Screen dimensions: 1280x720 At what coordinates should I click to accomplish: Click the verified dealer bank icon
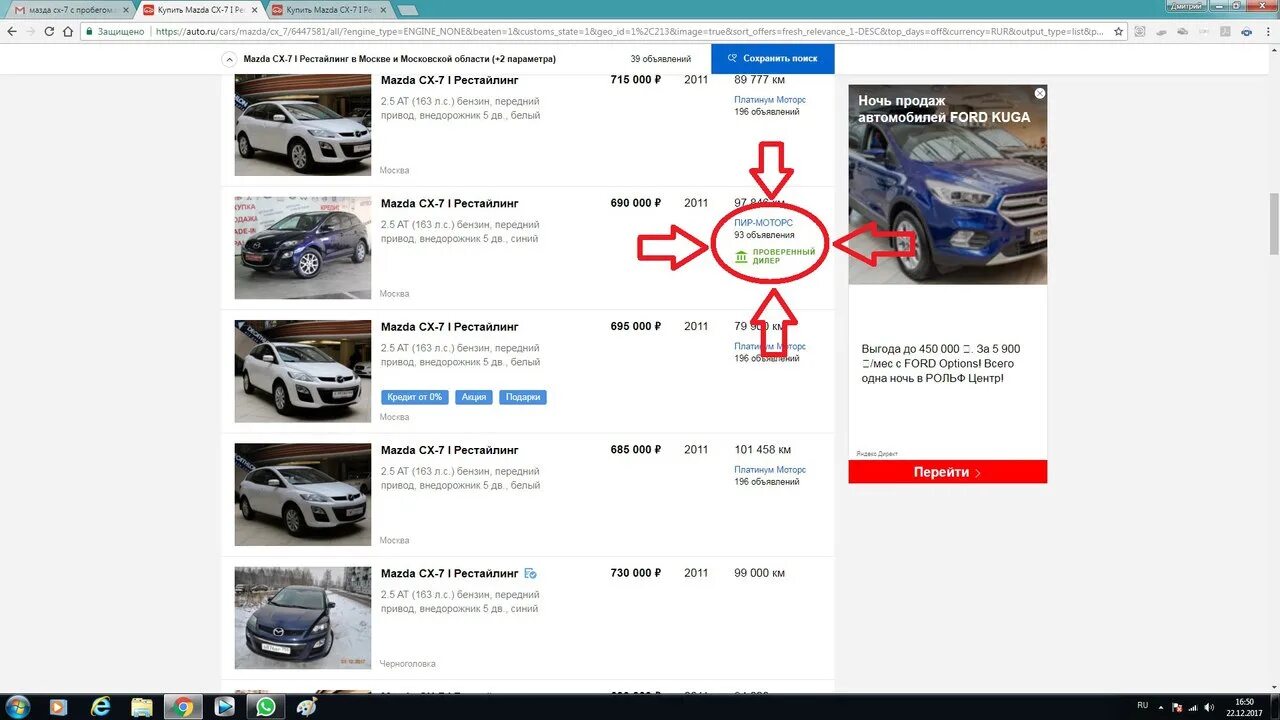(x=741, y=257)
